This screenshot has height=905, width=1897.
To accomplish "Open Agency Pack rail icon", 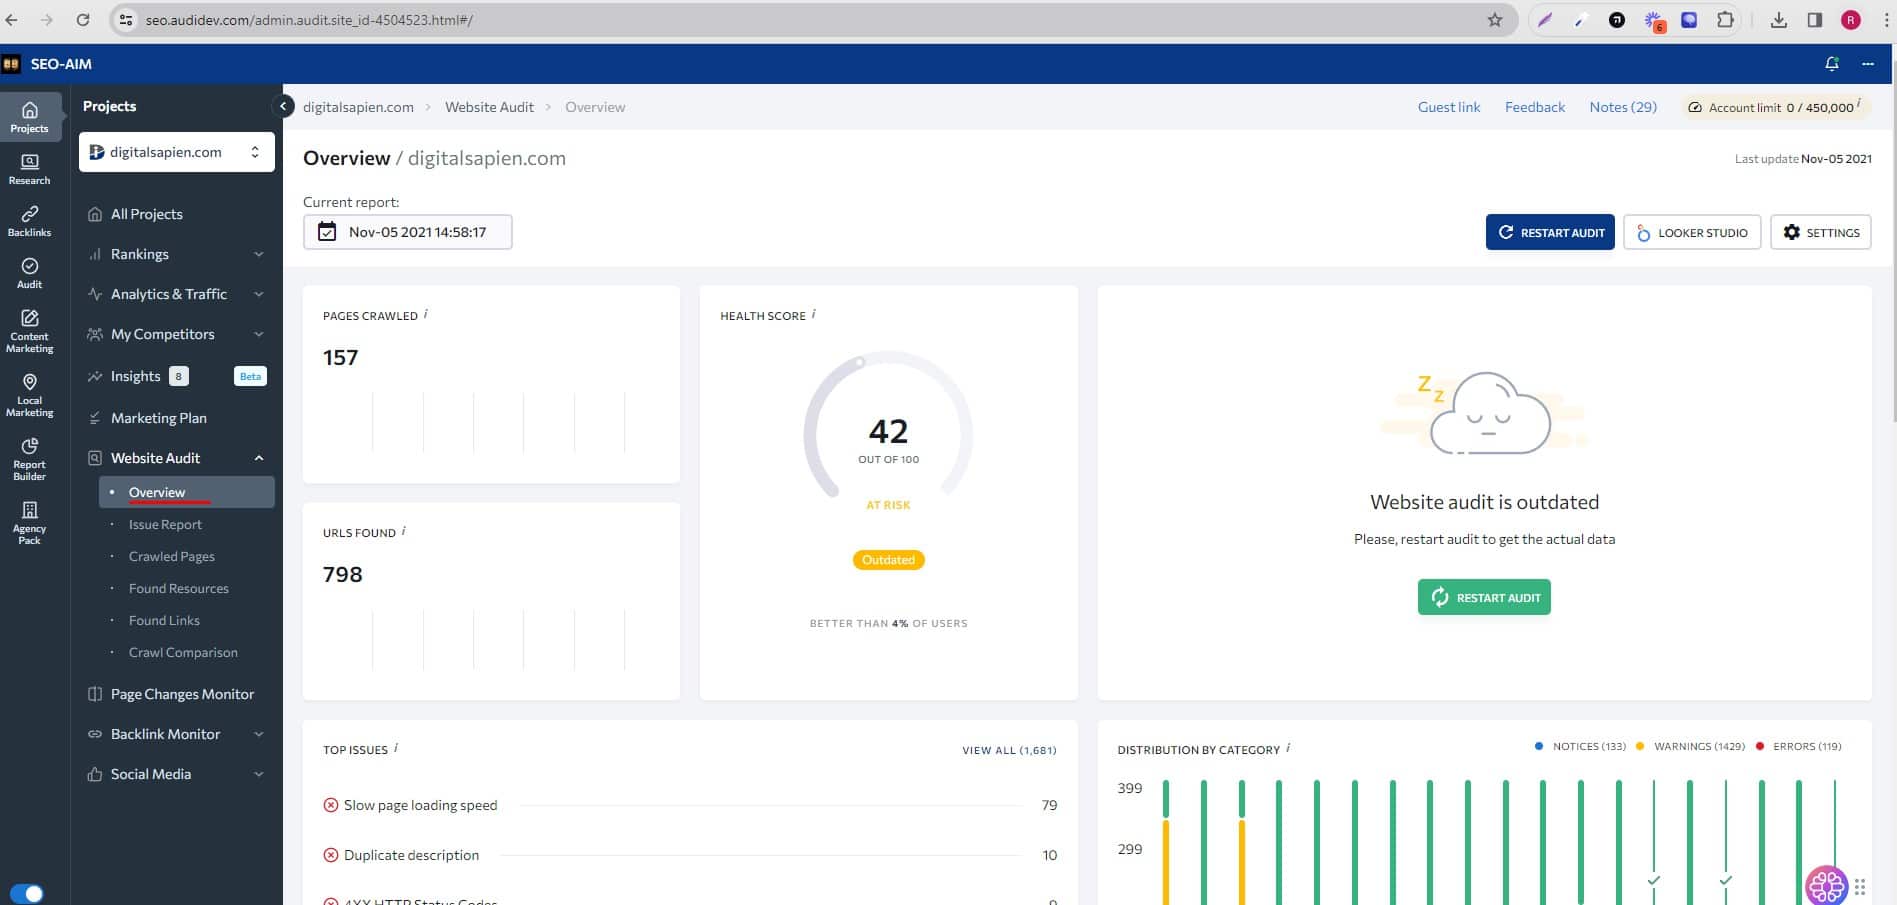I will click(30, 523).
